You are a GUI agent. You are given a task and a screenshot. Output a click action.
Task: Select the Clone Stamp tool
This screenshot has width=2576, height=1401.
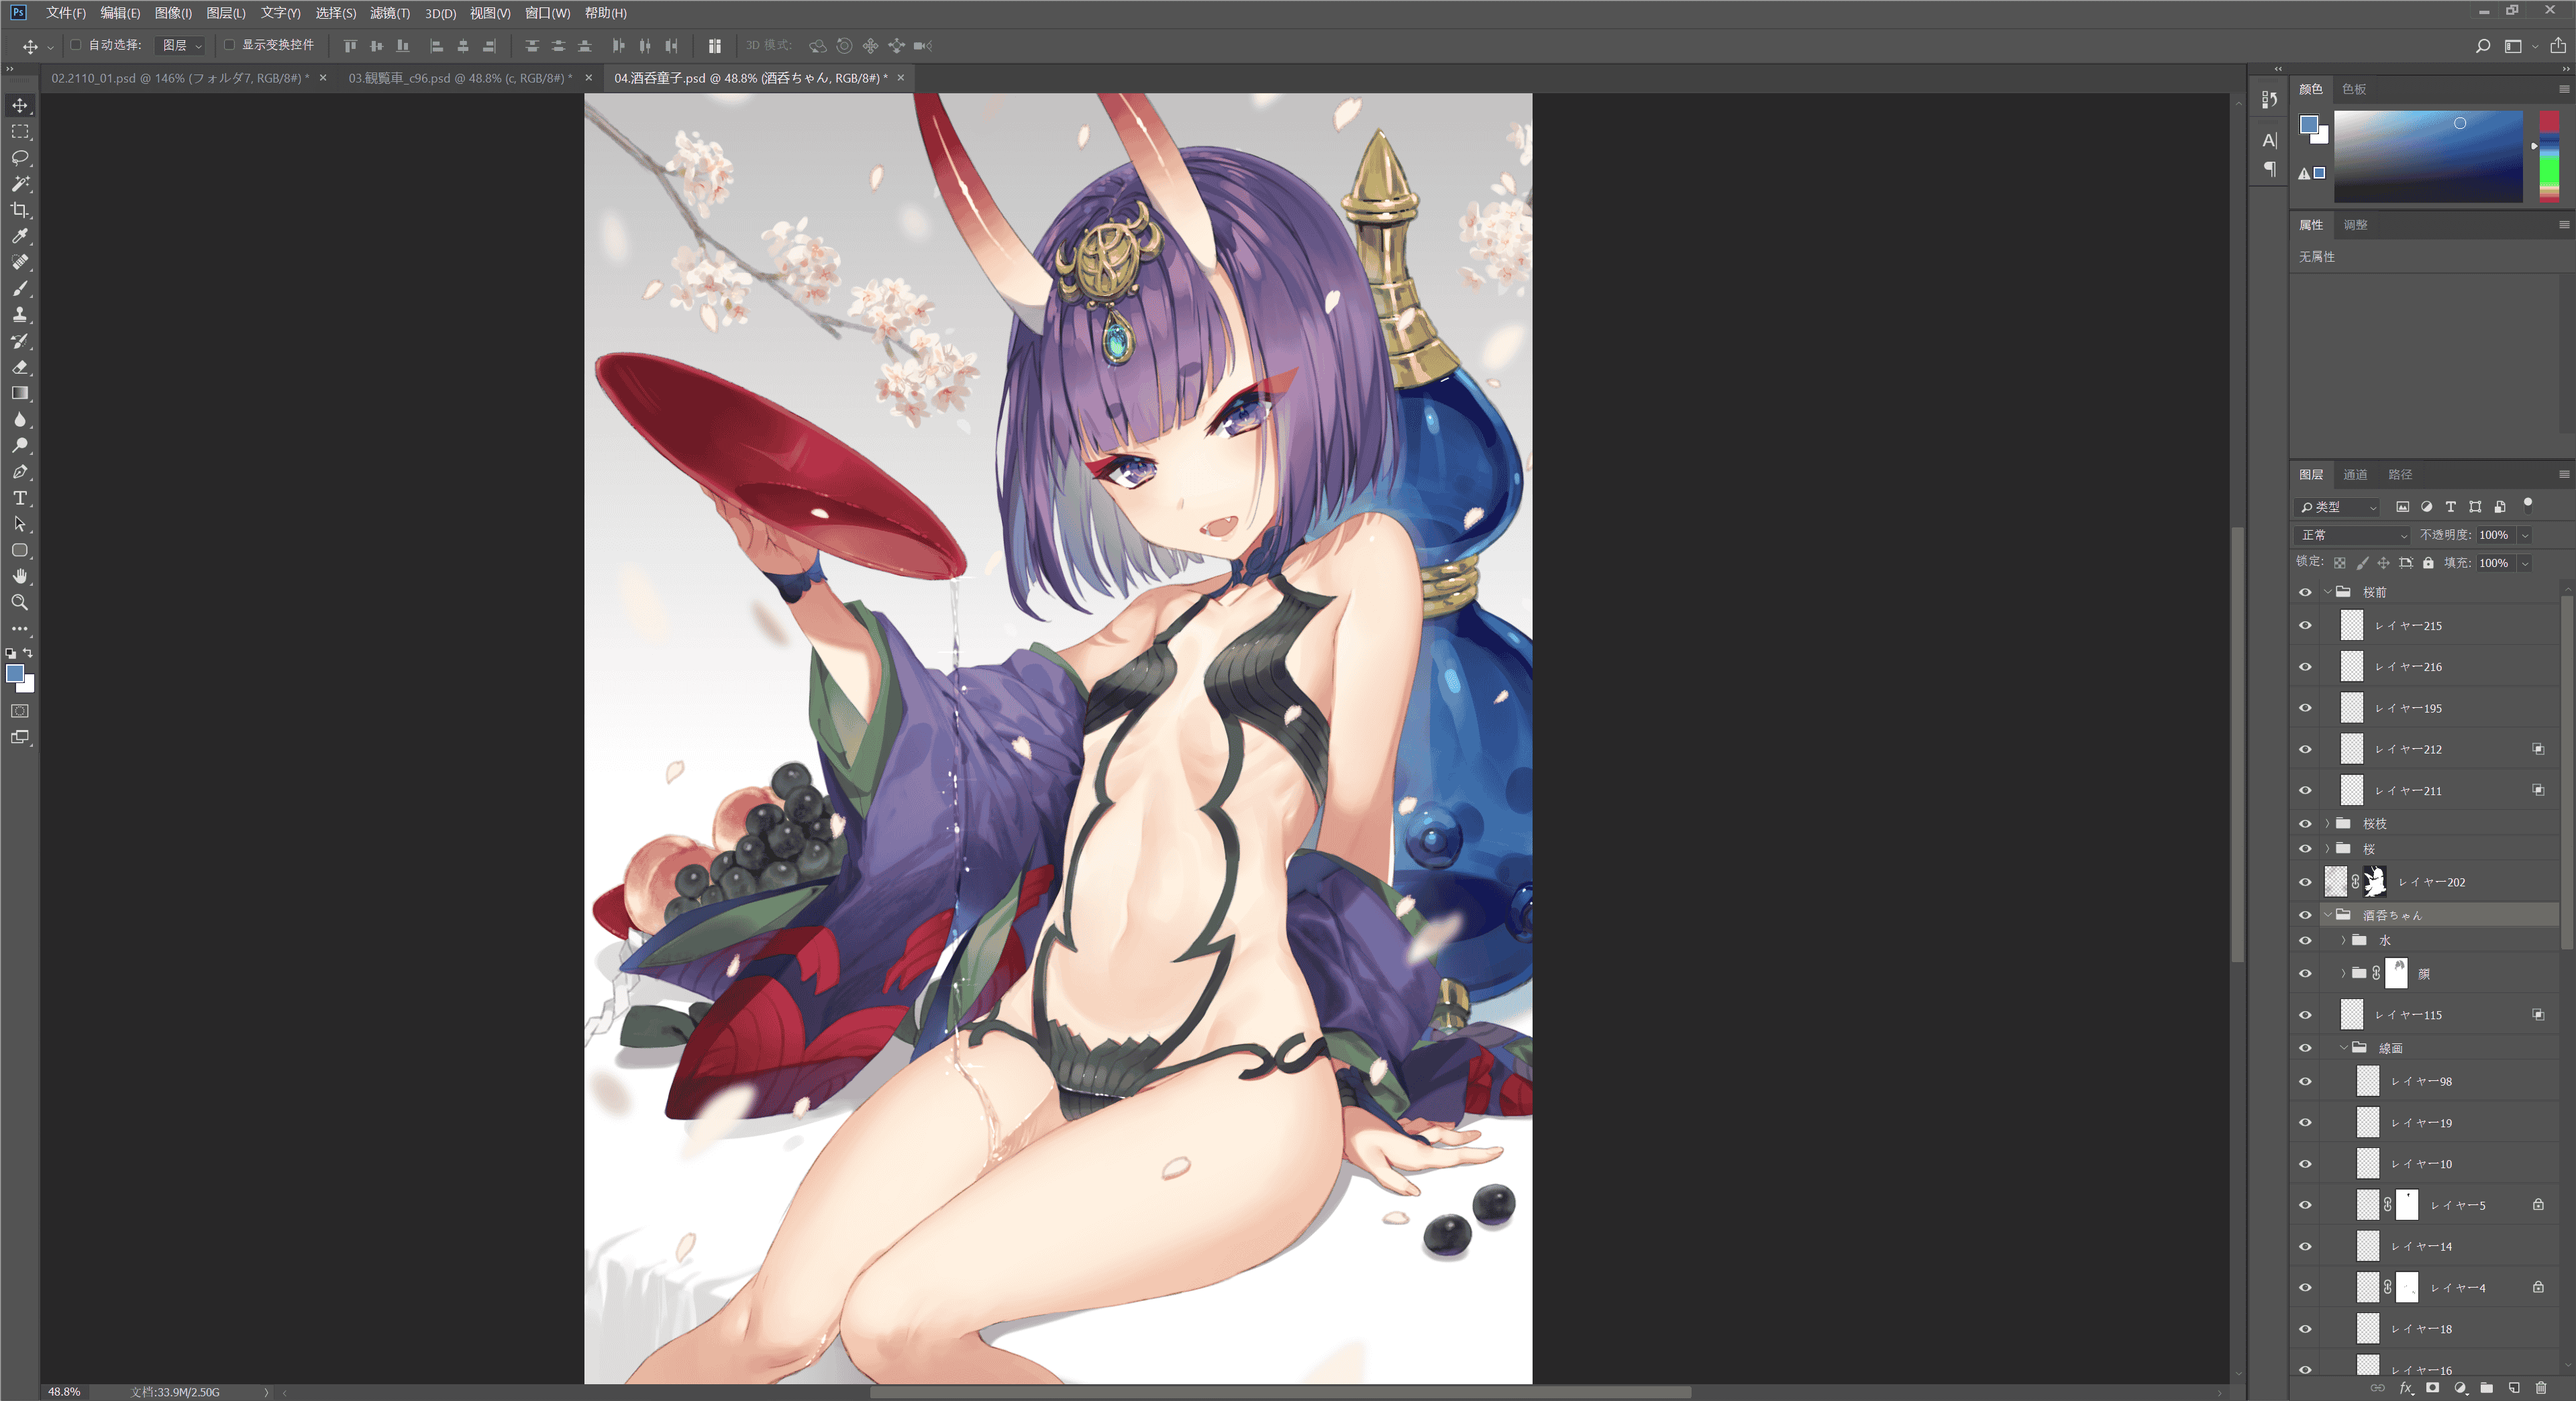click(x=20, y=315)
